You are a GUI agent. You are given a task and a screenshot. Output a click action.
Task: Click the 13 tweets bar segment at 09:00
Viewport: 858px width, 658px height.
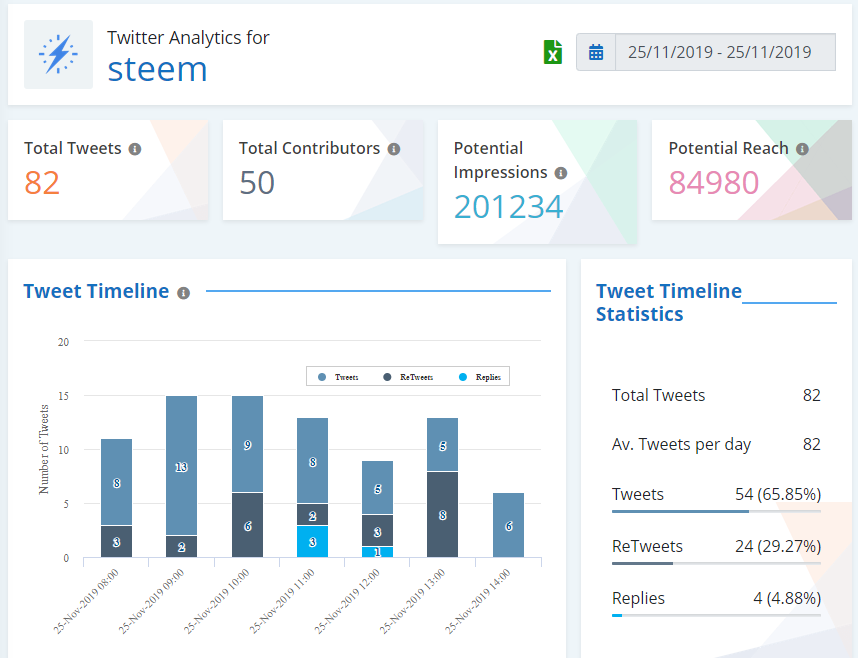(182, 465)
